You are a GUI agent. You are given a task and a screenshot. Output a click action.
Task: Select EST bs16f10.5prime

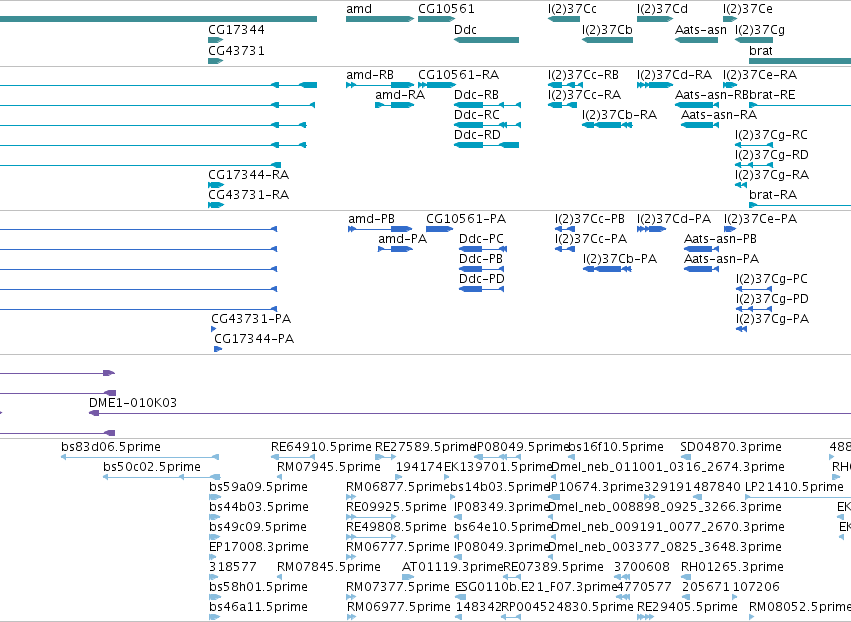pos(616,447)
